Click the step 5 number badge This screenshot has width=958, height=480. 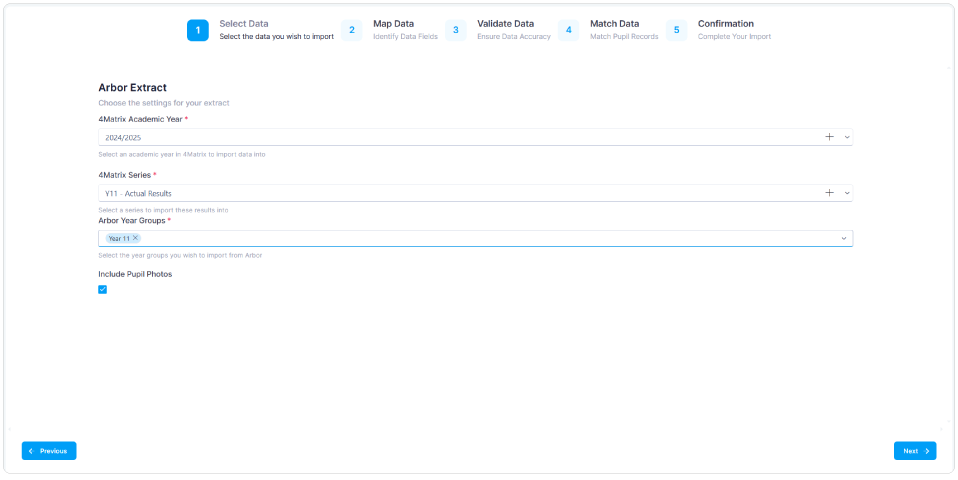(x=676, y=30)
